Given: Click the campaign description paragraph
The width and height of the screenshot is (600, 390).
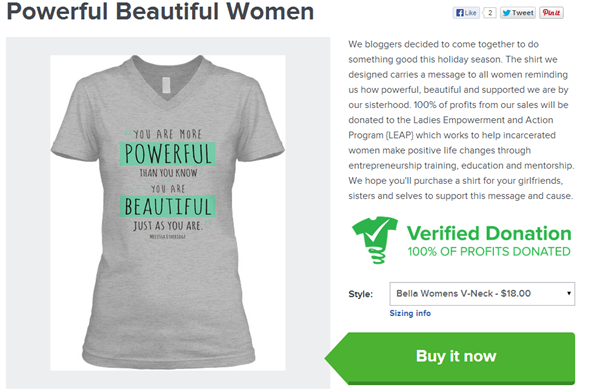Looking at the screenshot, I should click(x=461, y=120).
